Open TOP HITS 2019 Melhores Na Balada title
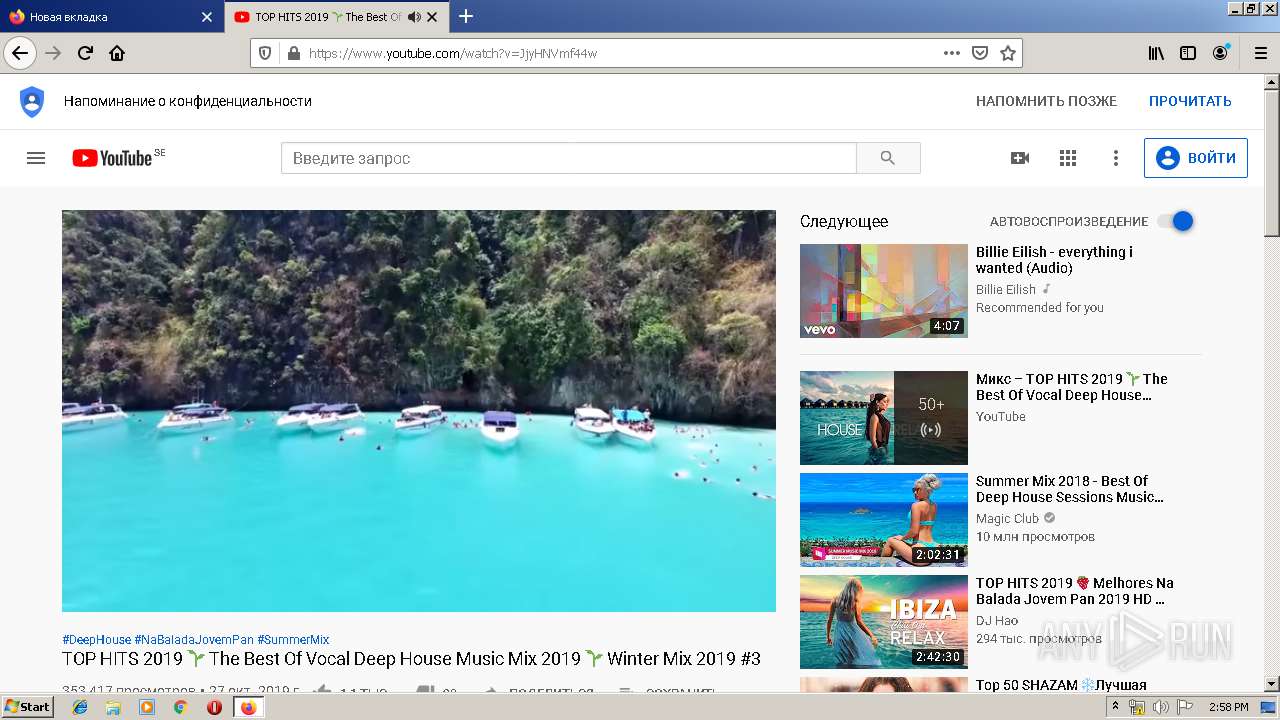Screen dimensions: 1280x720 1075,591
